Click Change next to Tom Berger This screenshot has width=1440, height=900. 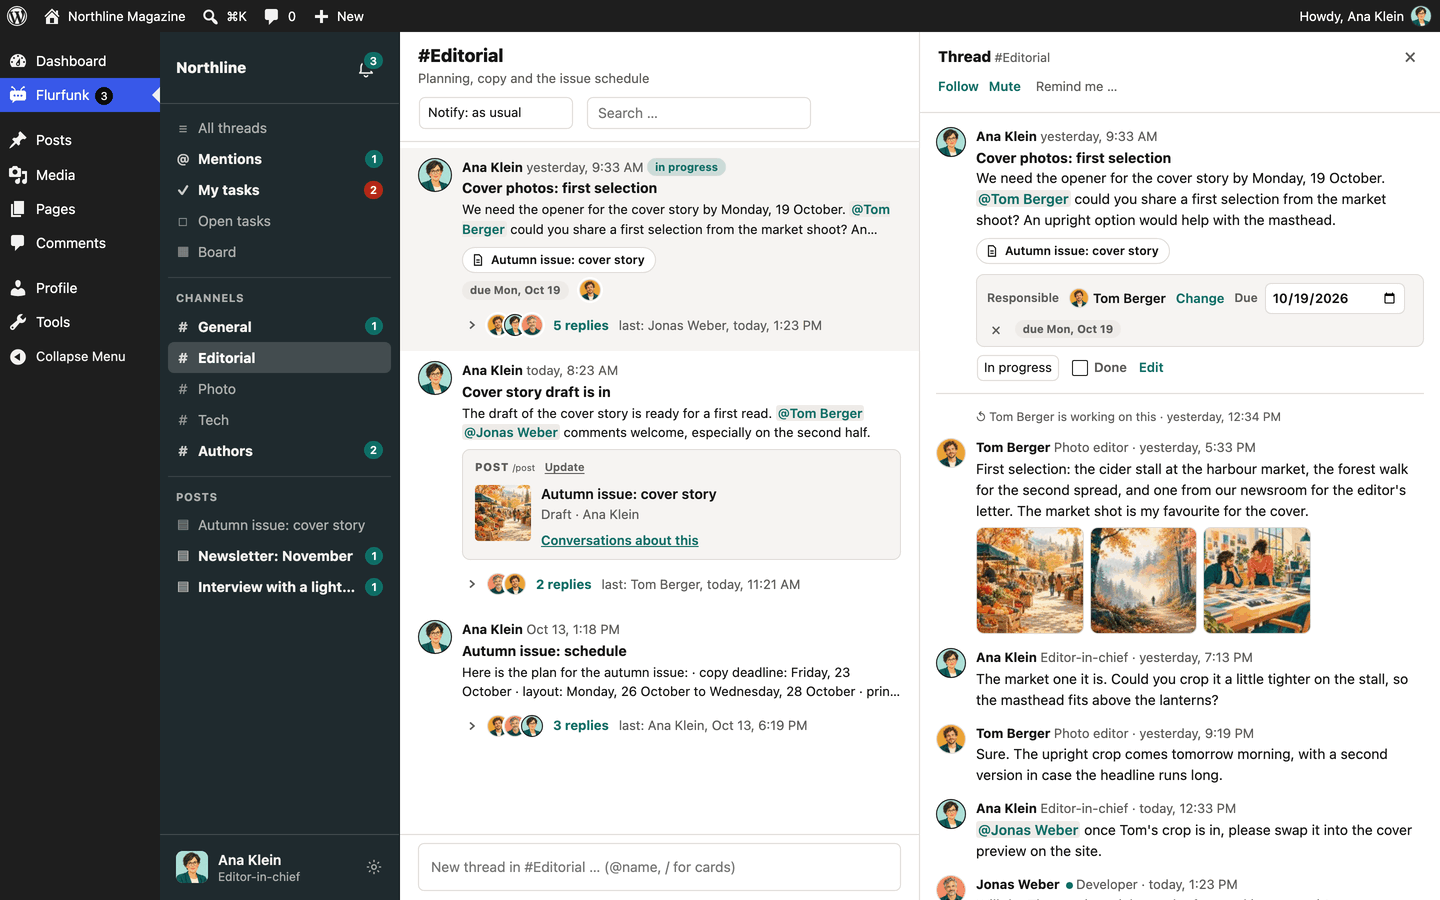1200,298
